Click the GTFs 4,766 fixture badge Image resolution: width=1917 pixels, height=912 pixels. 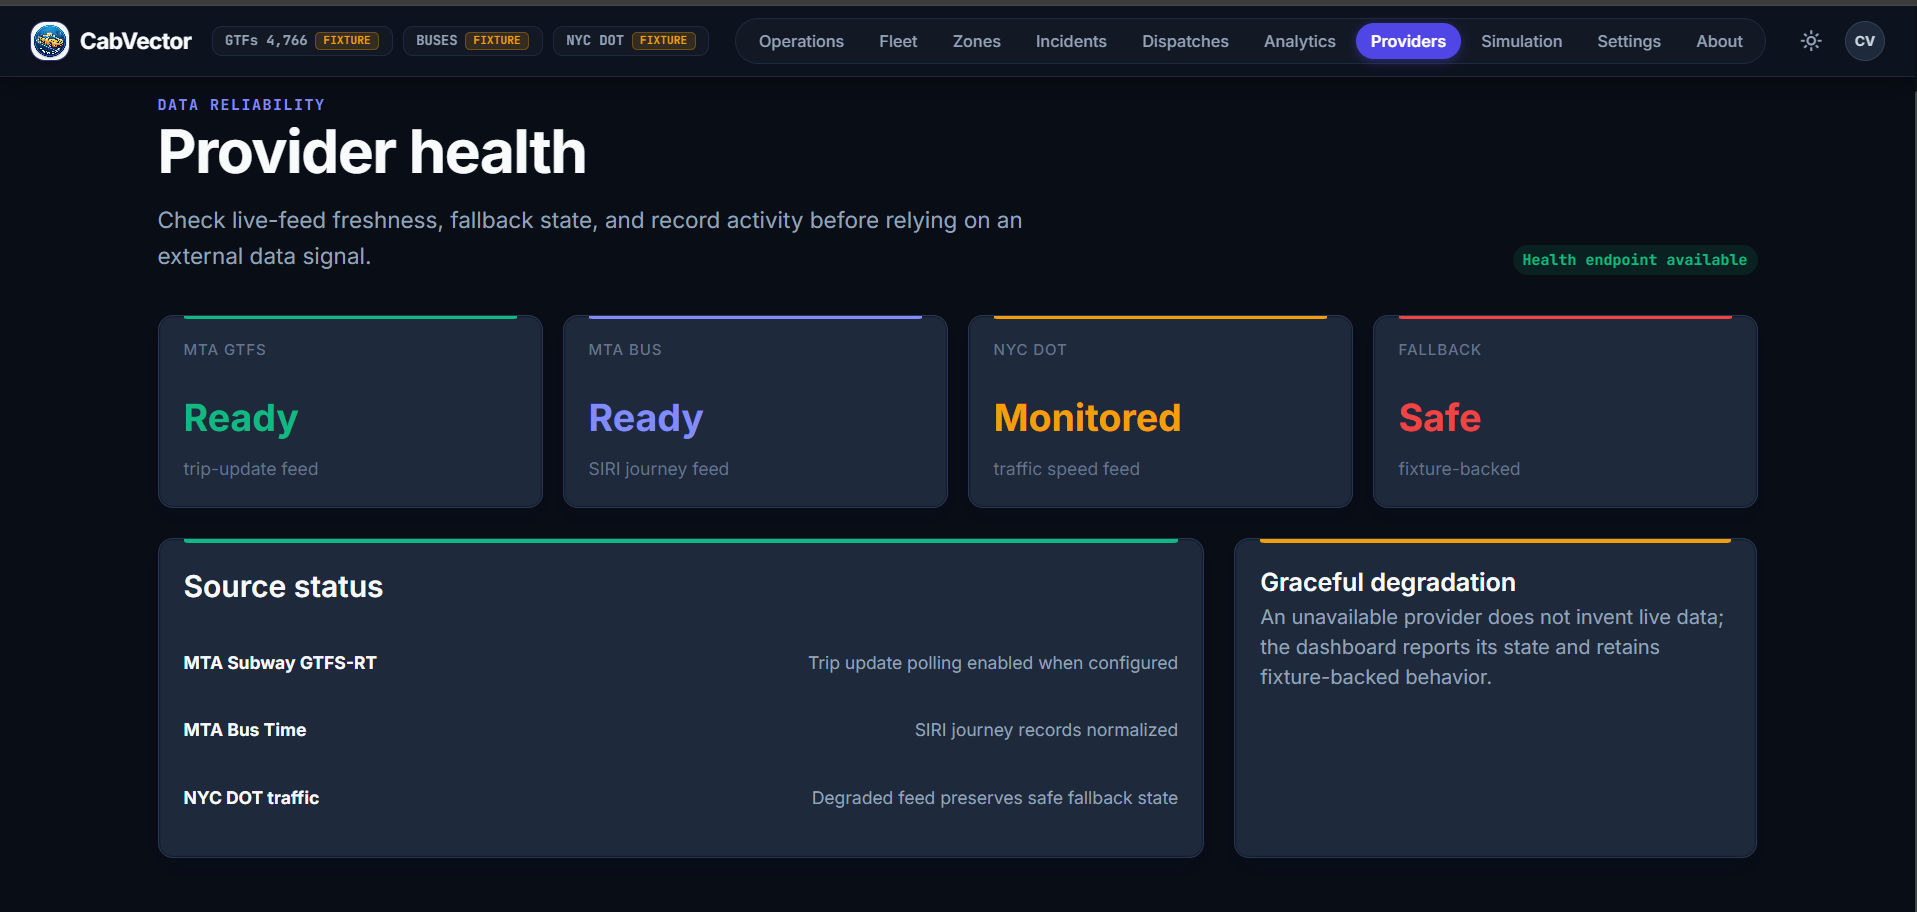point(302,41)
